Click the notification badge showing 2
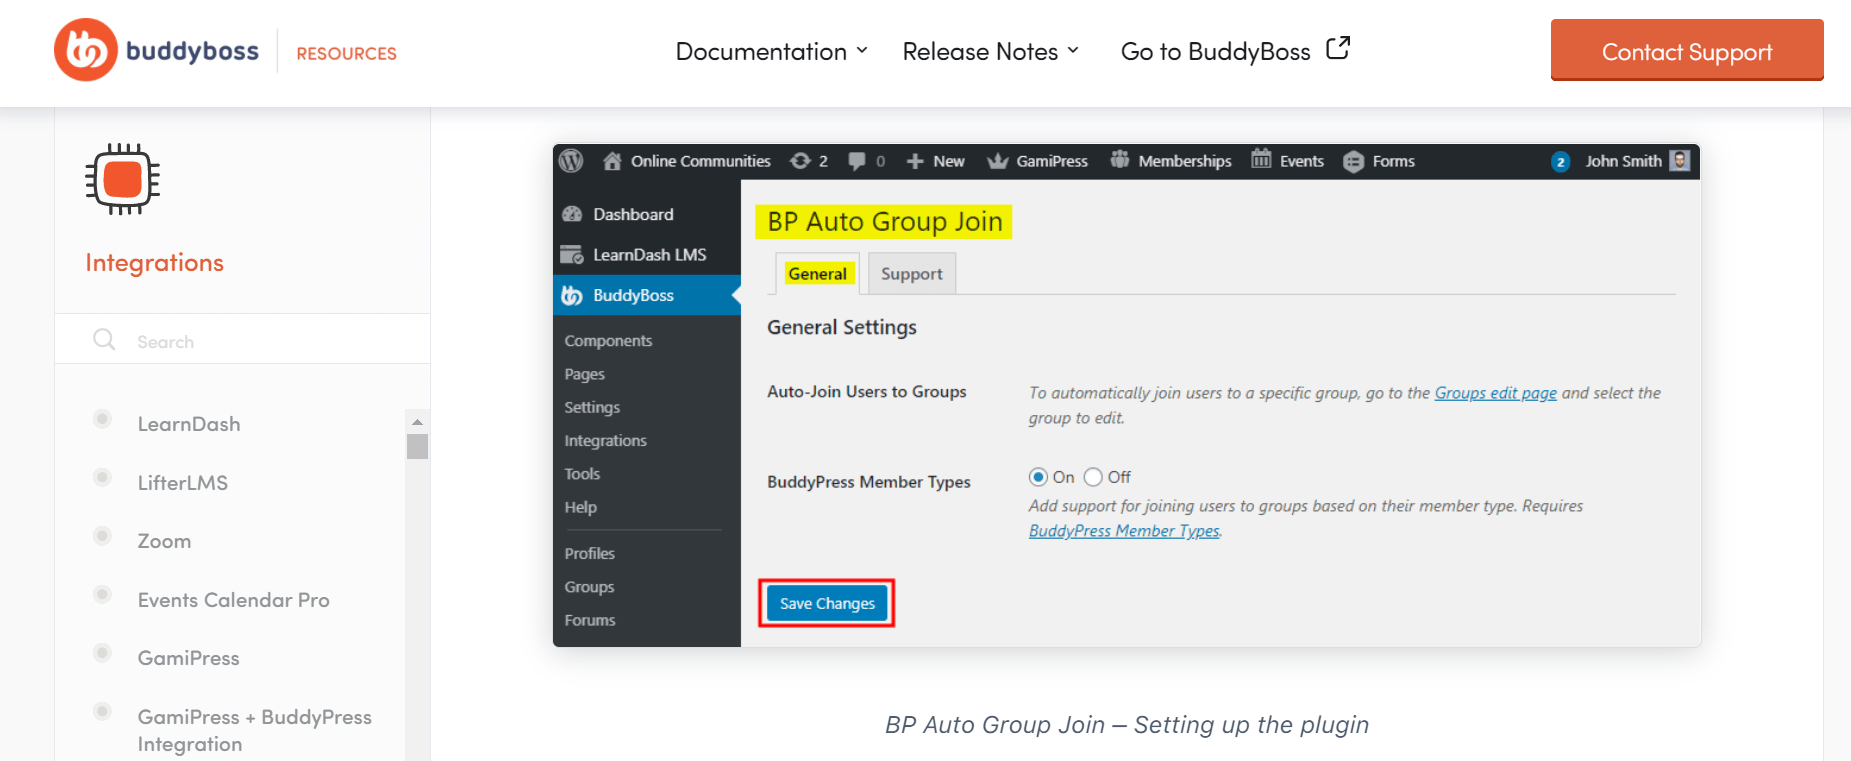The height and width of the screenshot is (761, 1851). click(1560, 162)
